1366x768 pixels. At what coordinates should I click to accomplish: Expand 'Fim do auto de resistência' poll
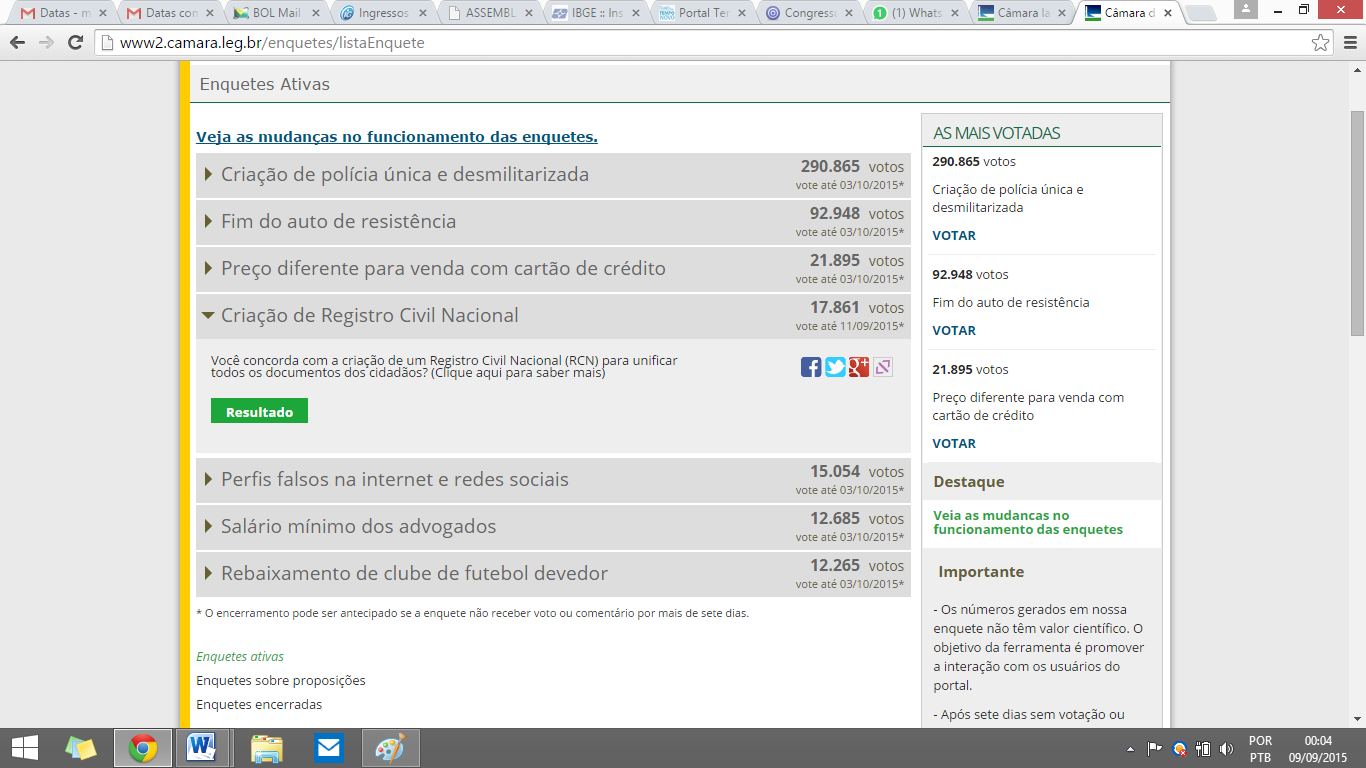338,222
